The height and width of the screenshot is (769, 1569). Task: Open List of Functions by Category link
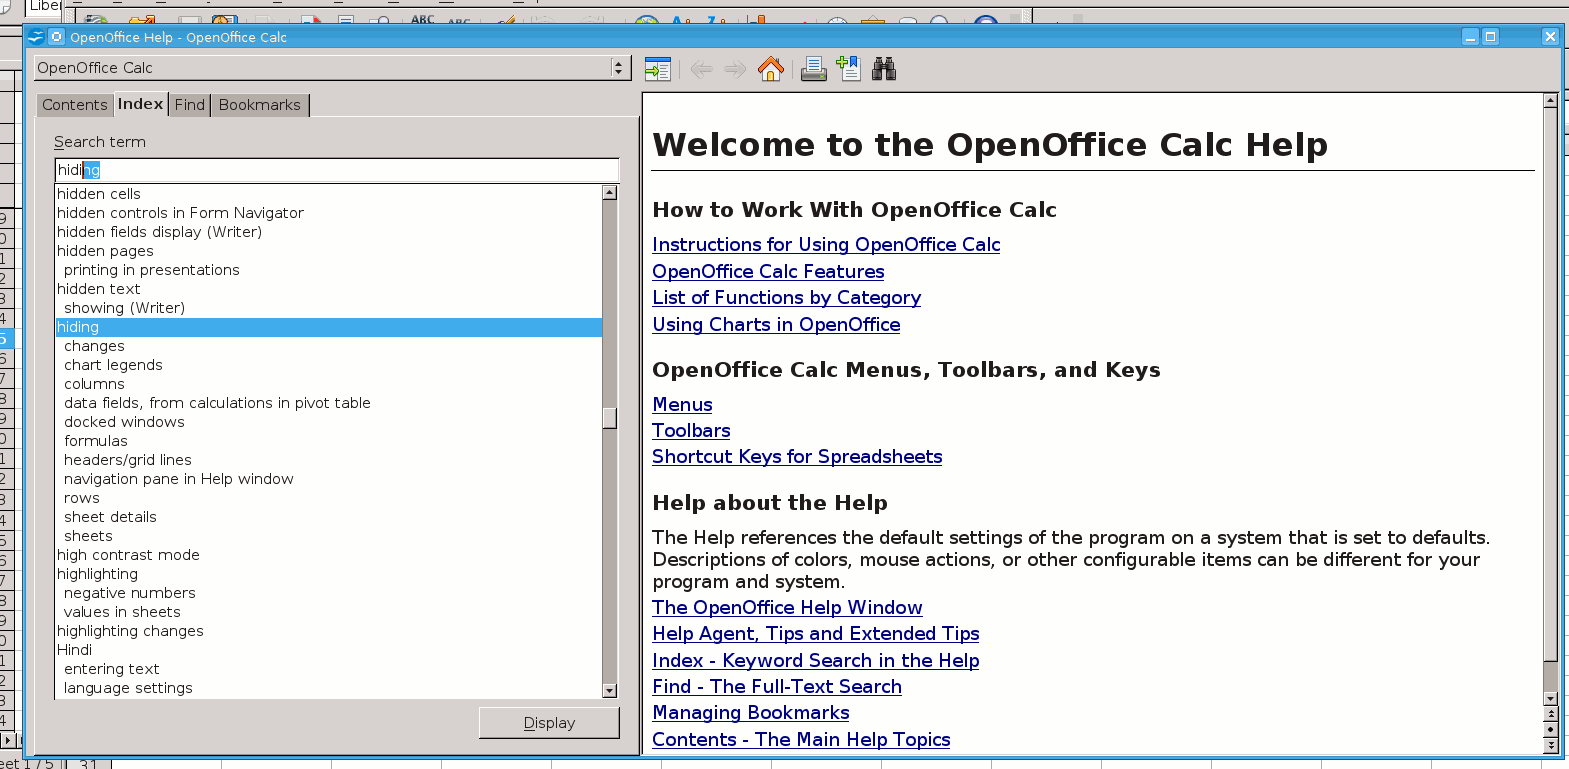coord(786,298)
